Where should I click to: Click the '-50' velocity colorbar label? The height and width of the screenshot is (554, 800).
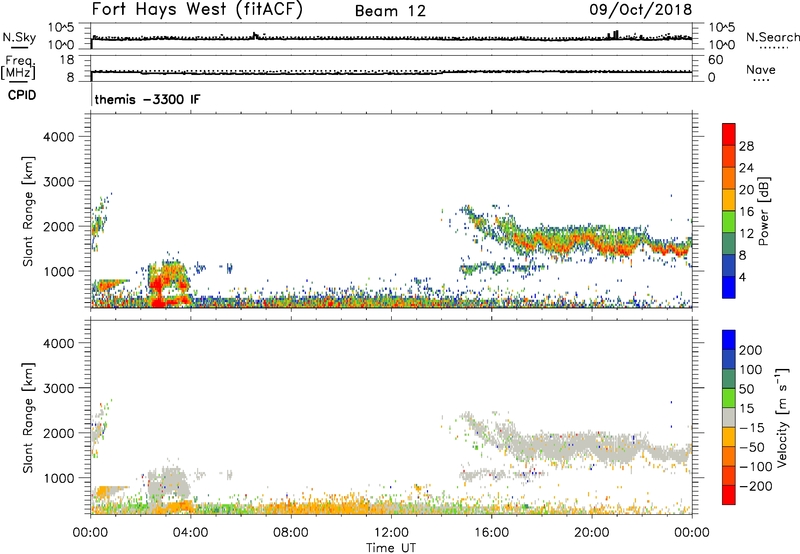tap(752, 447)
